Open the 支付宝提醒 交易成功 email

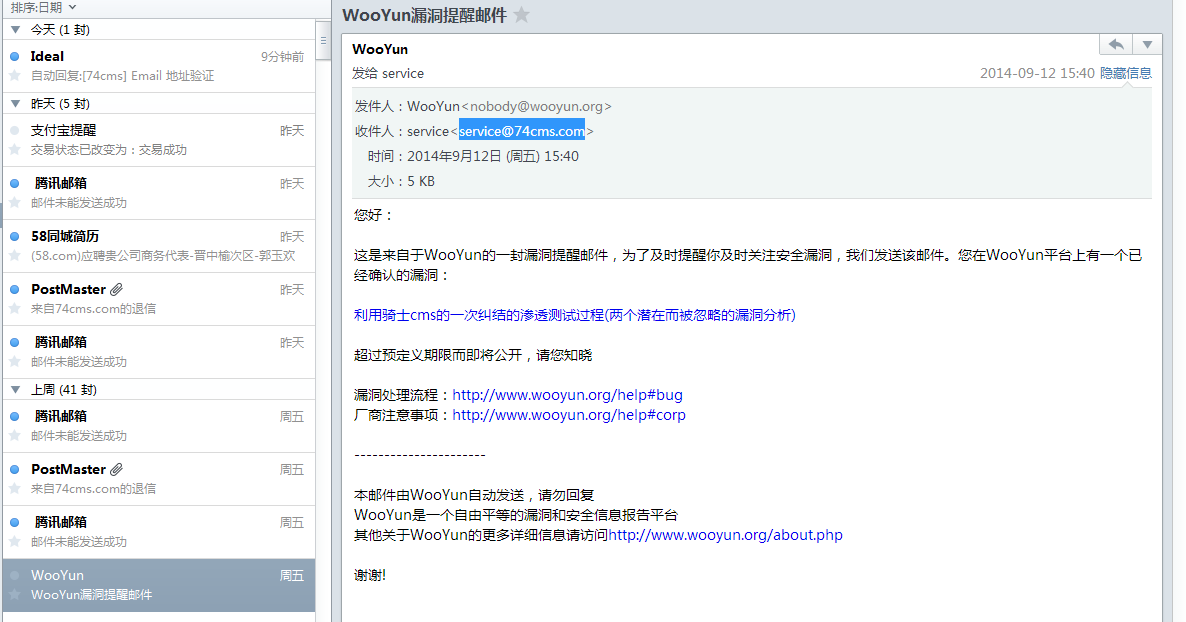pos(159,140)
